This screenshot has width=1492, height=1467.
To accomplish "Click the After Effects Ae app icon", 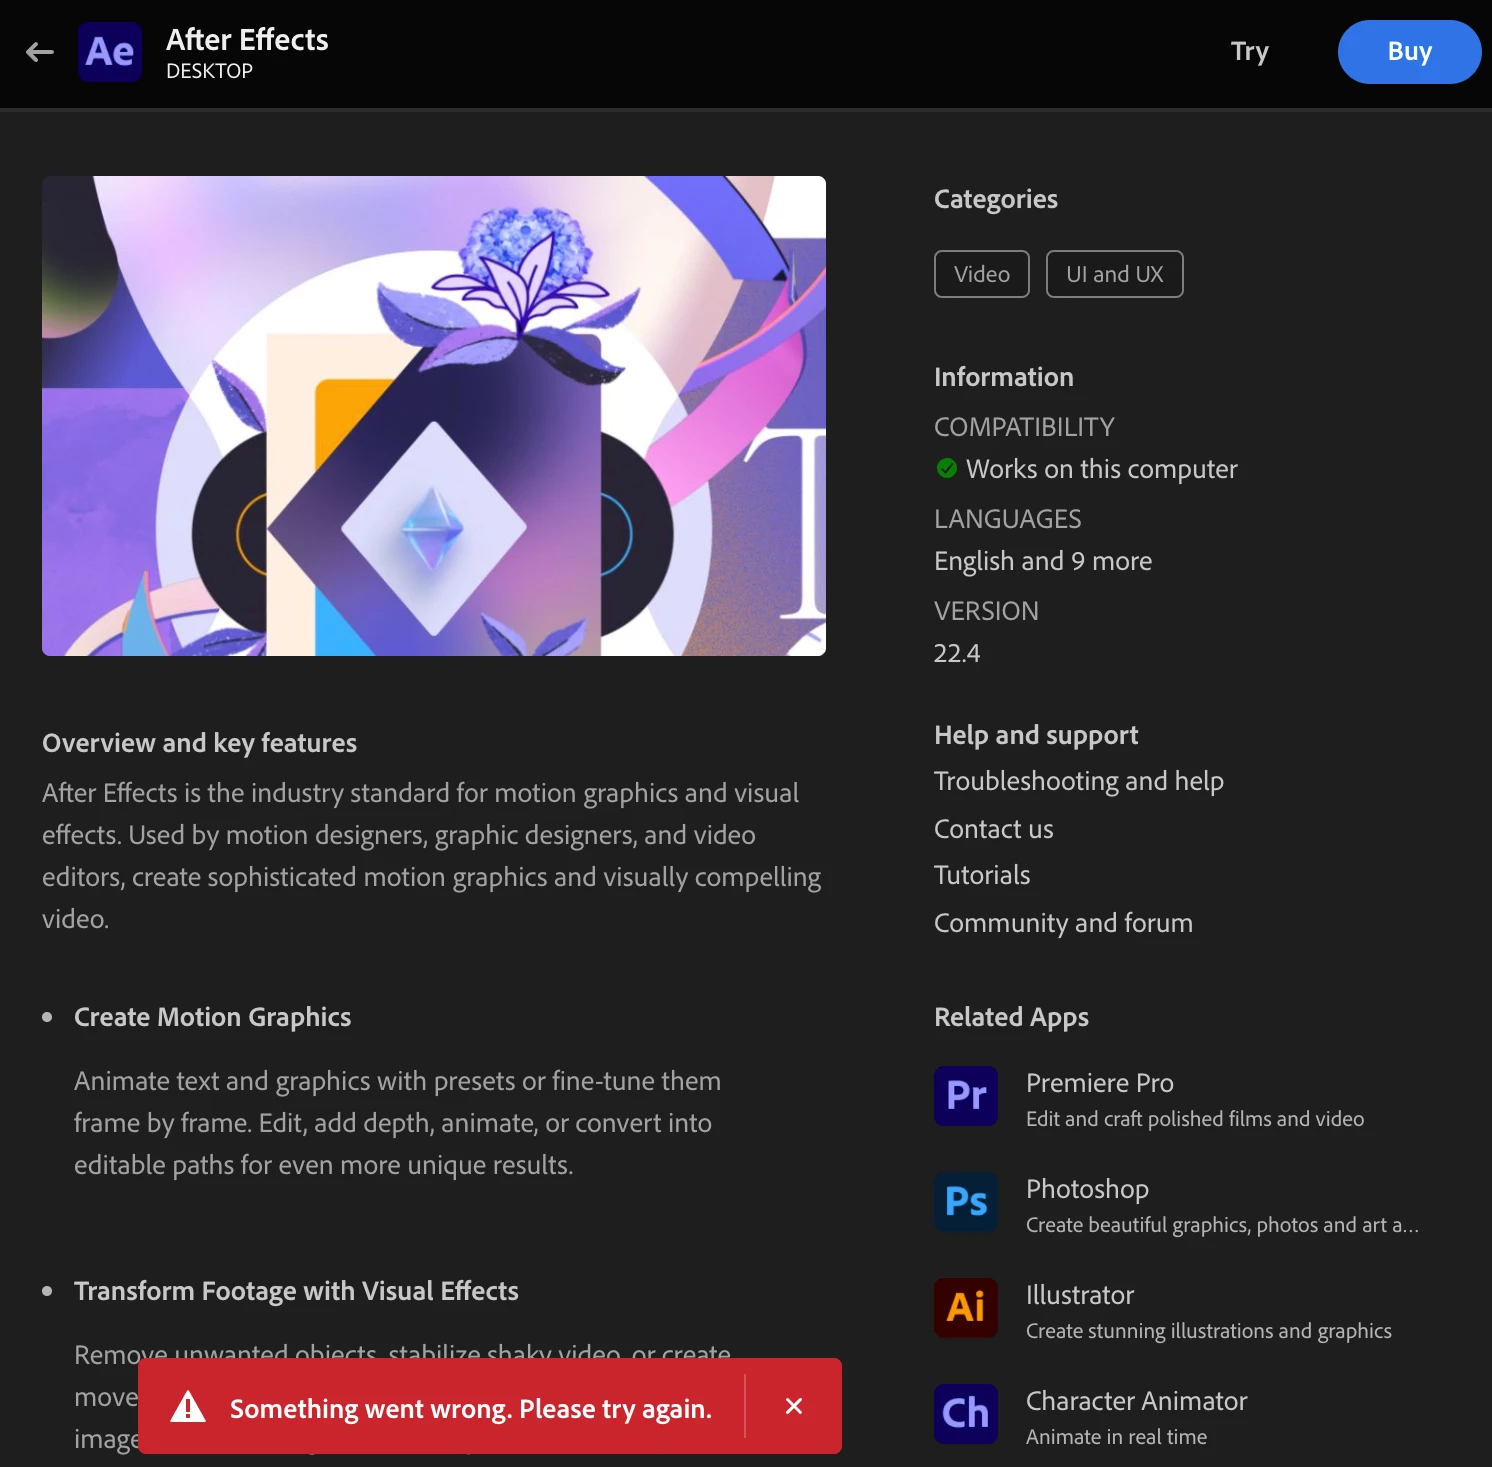I will click(110, 52).
